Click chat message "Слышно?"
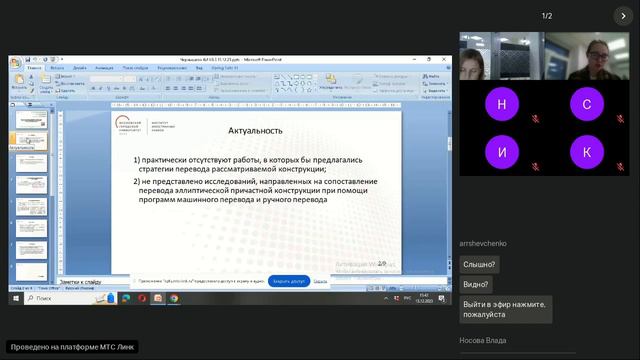Image resolution: width=640 pixels, height=360 pixels. click(479, 264)
